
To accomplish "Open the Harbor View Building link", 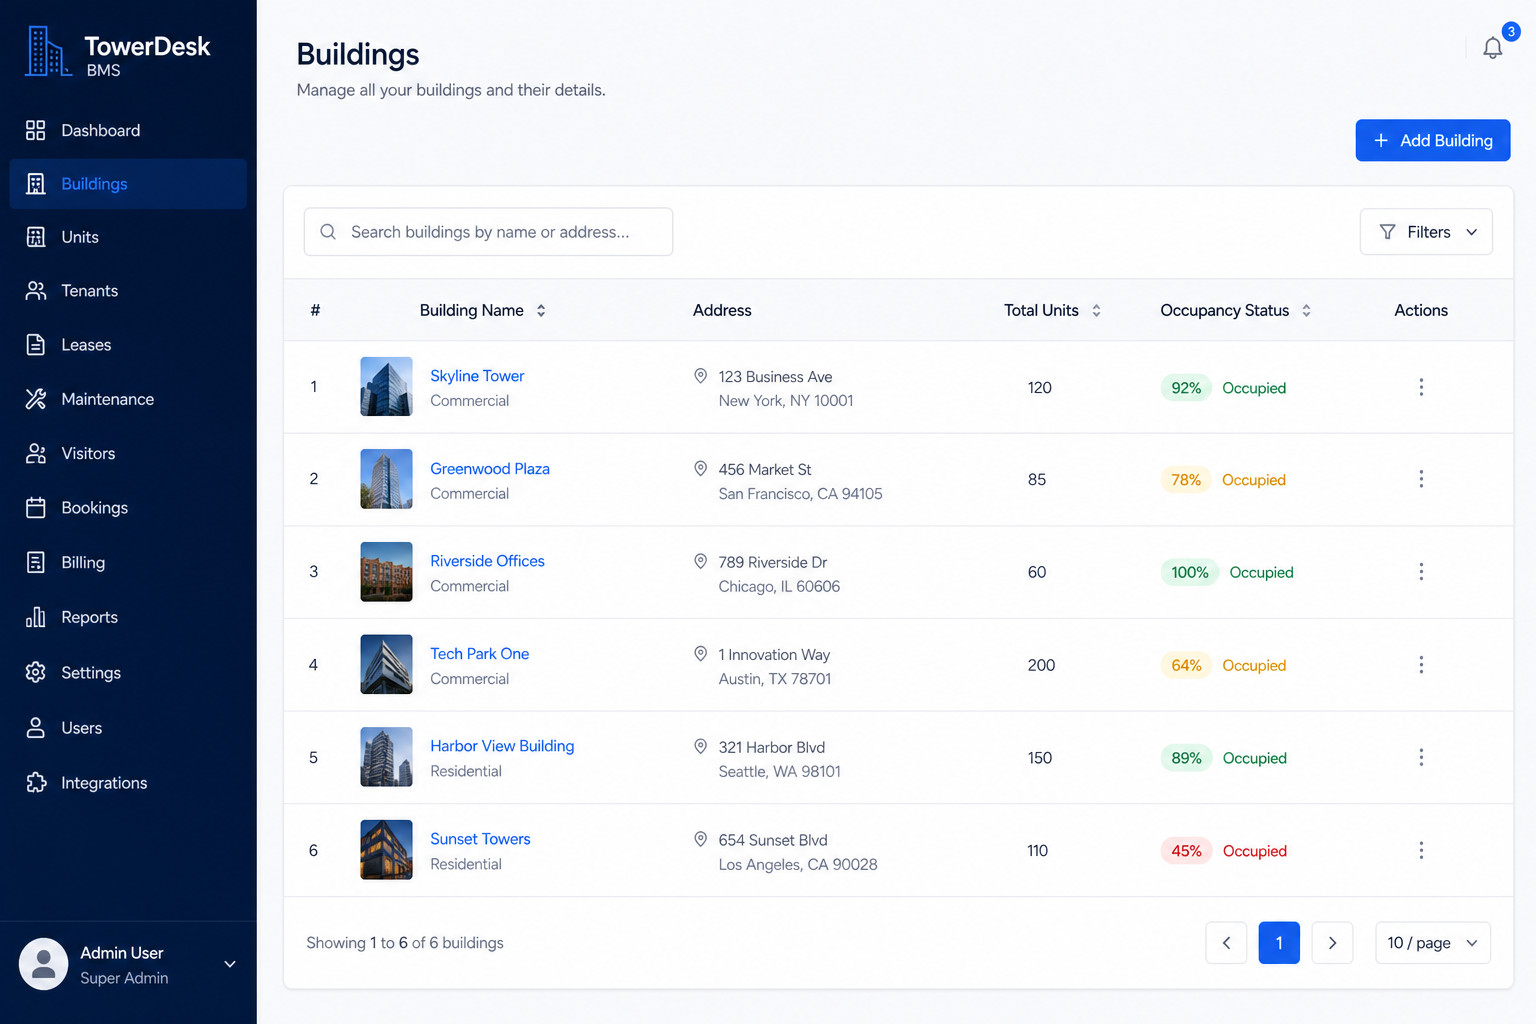I will tap(502, 746).
